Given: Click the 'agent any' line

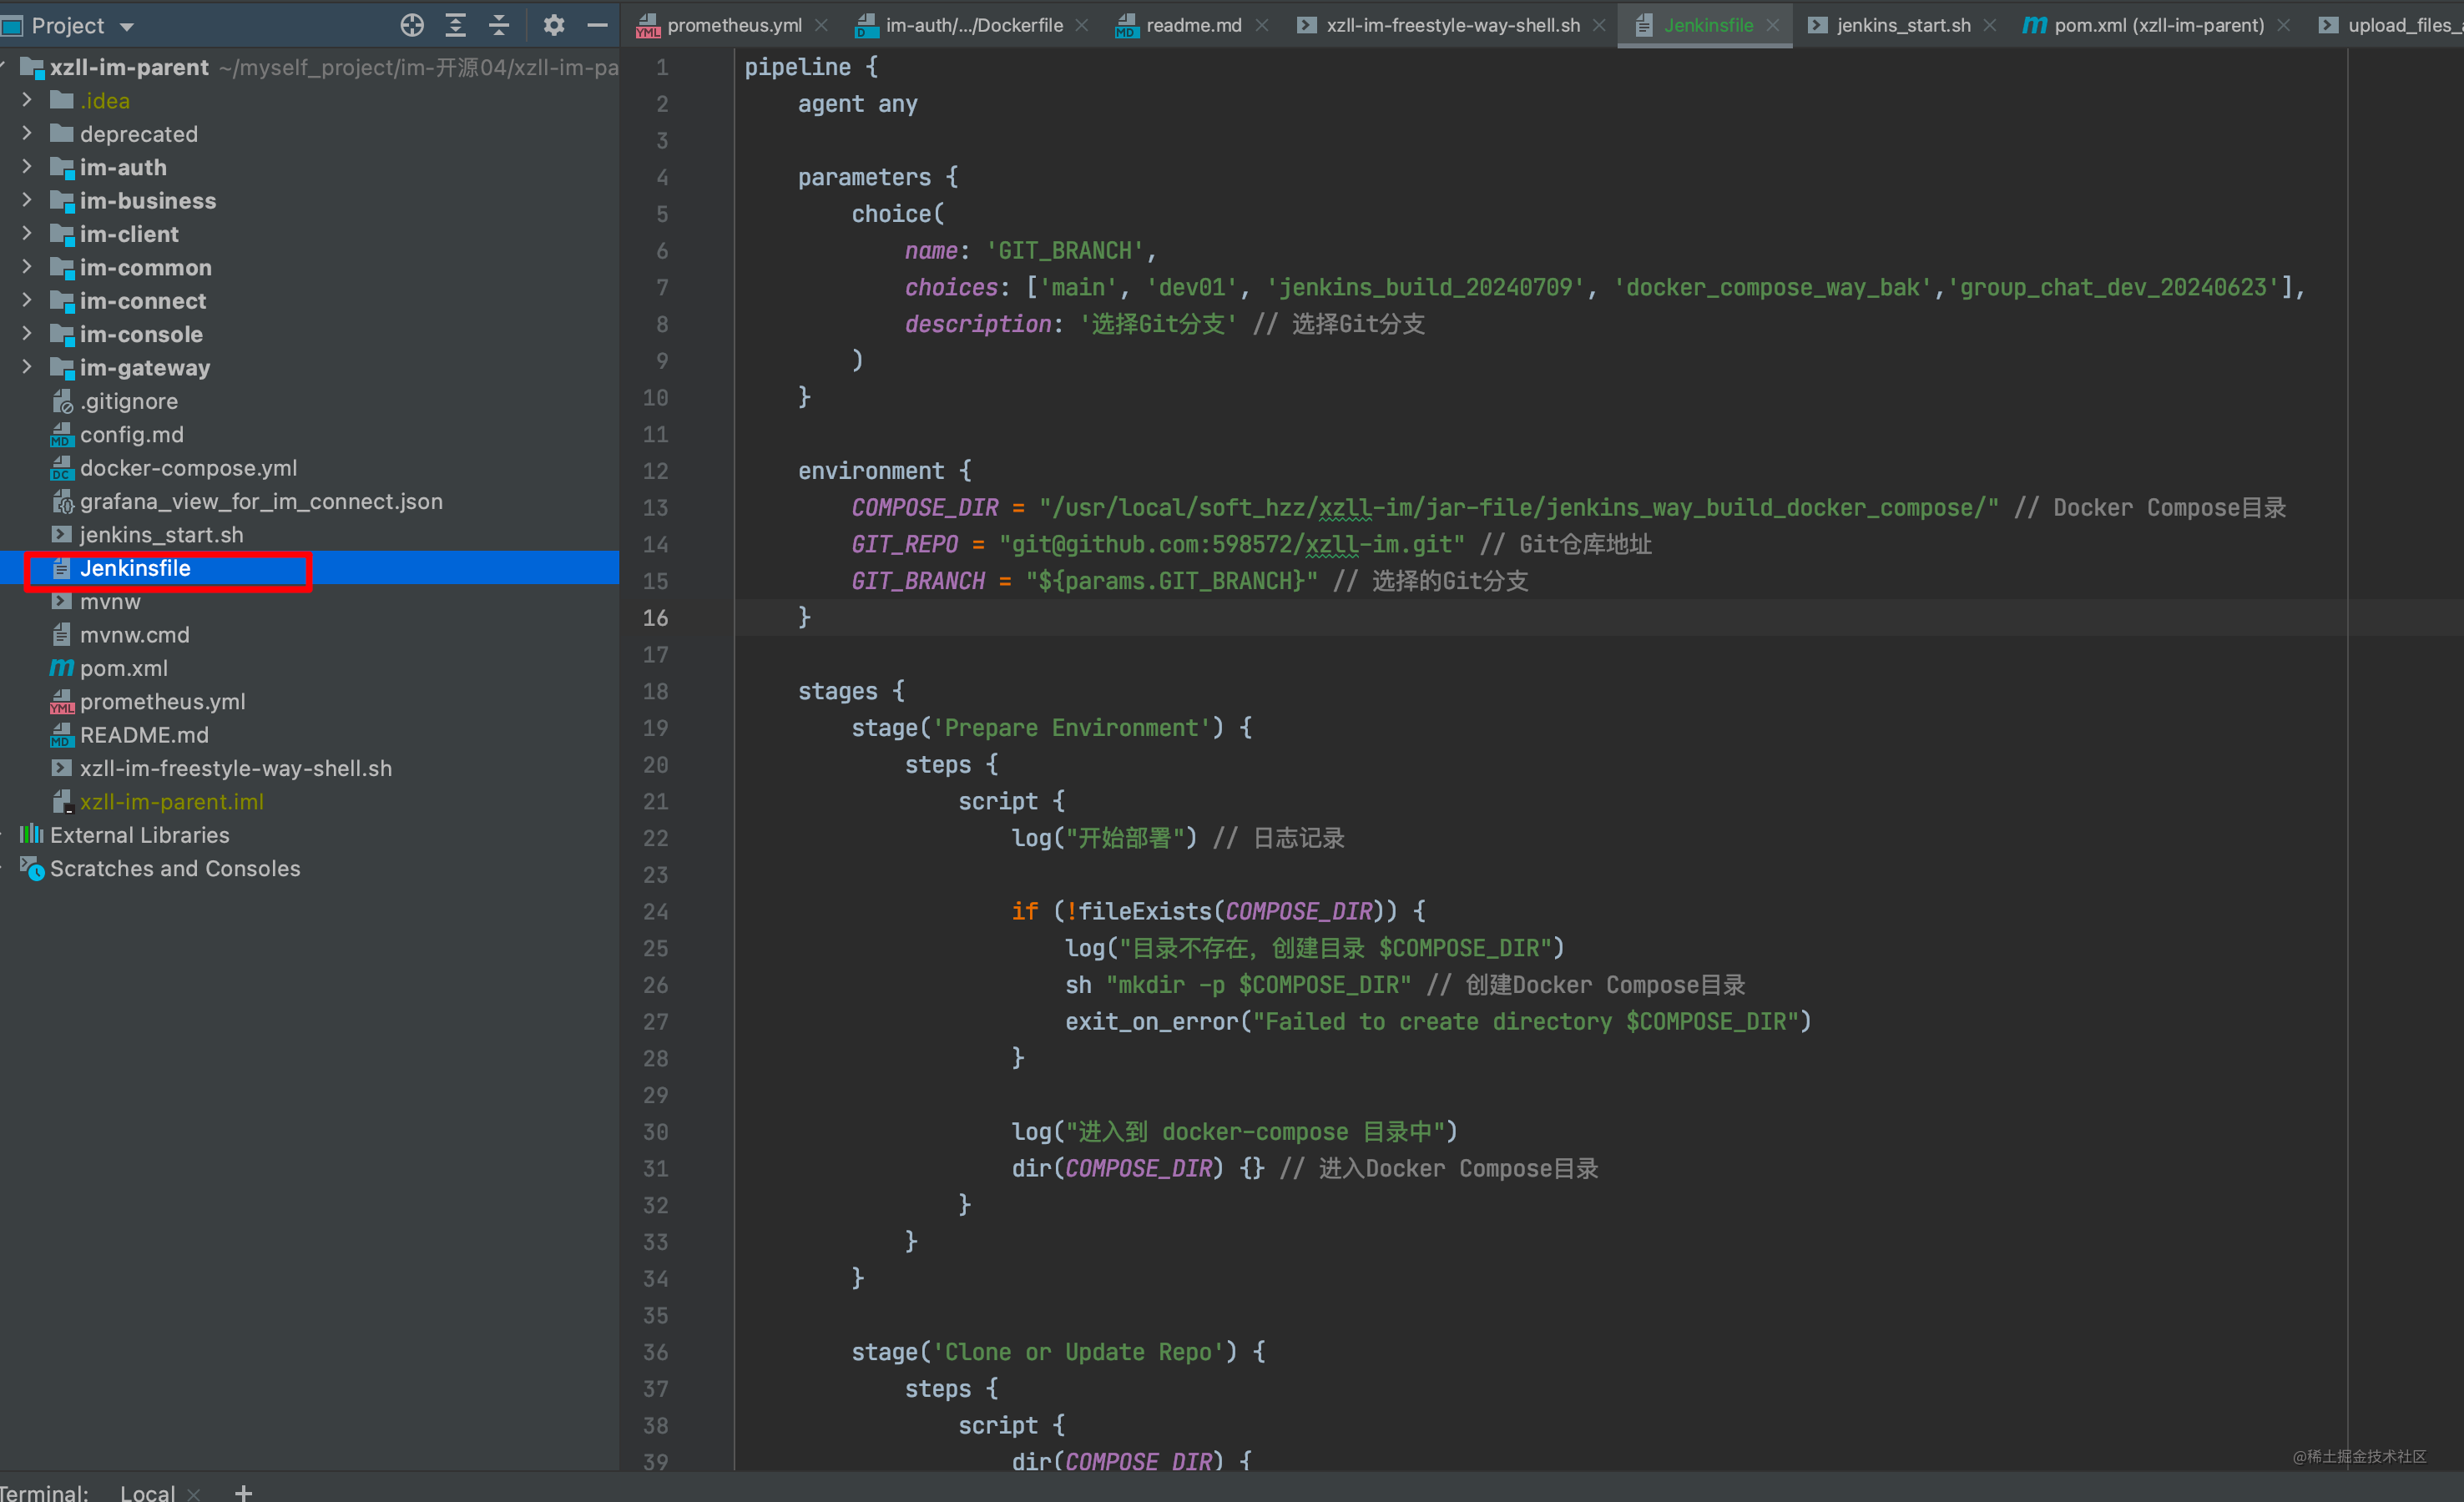Looking at the screenshot, I should (x=857, y=103).
